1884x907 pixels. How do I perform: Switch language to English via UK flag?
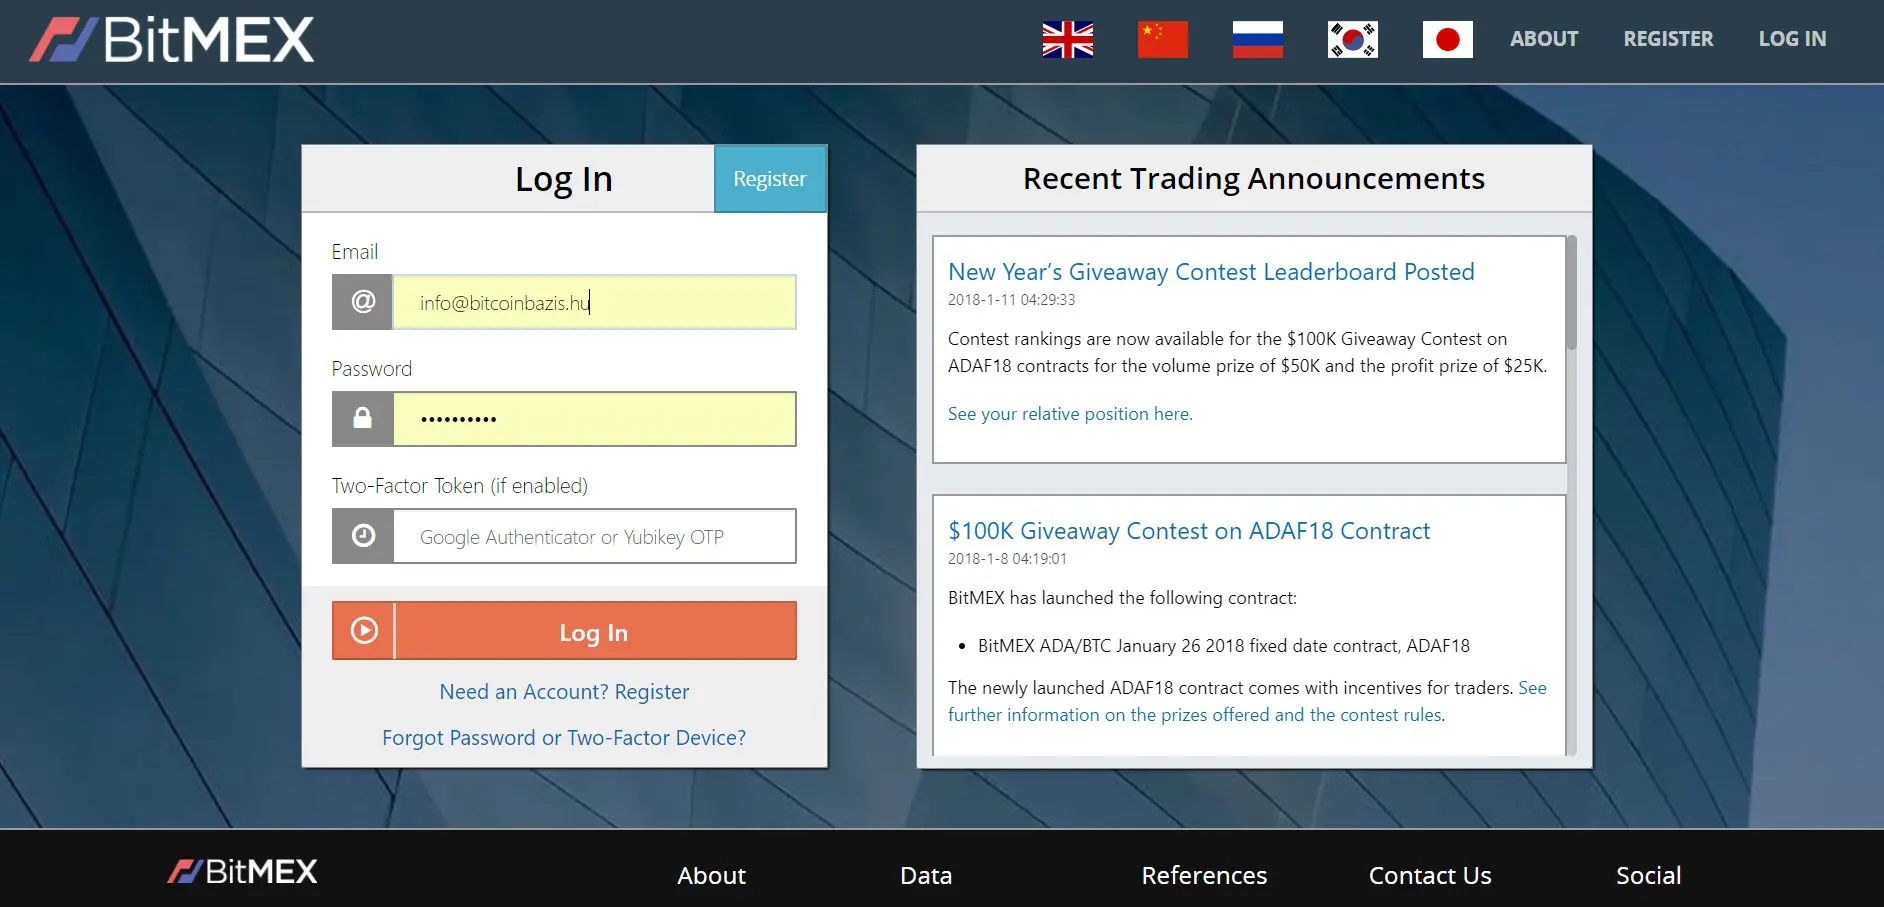pyautogui.click(x=1067, y=40)
